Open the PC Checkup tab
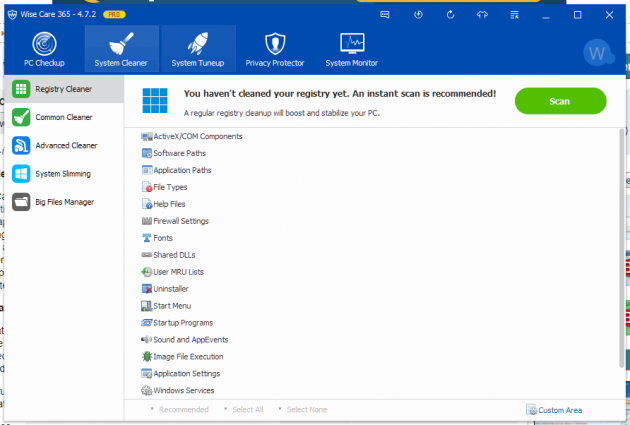Viewport: 630px width, 425px height. (43, 50)
